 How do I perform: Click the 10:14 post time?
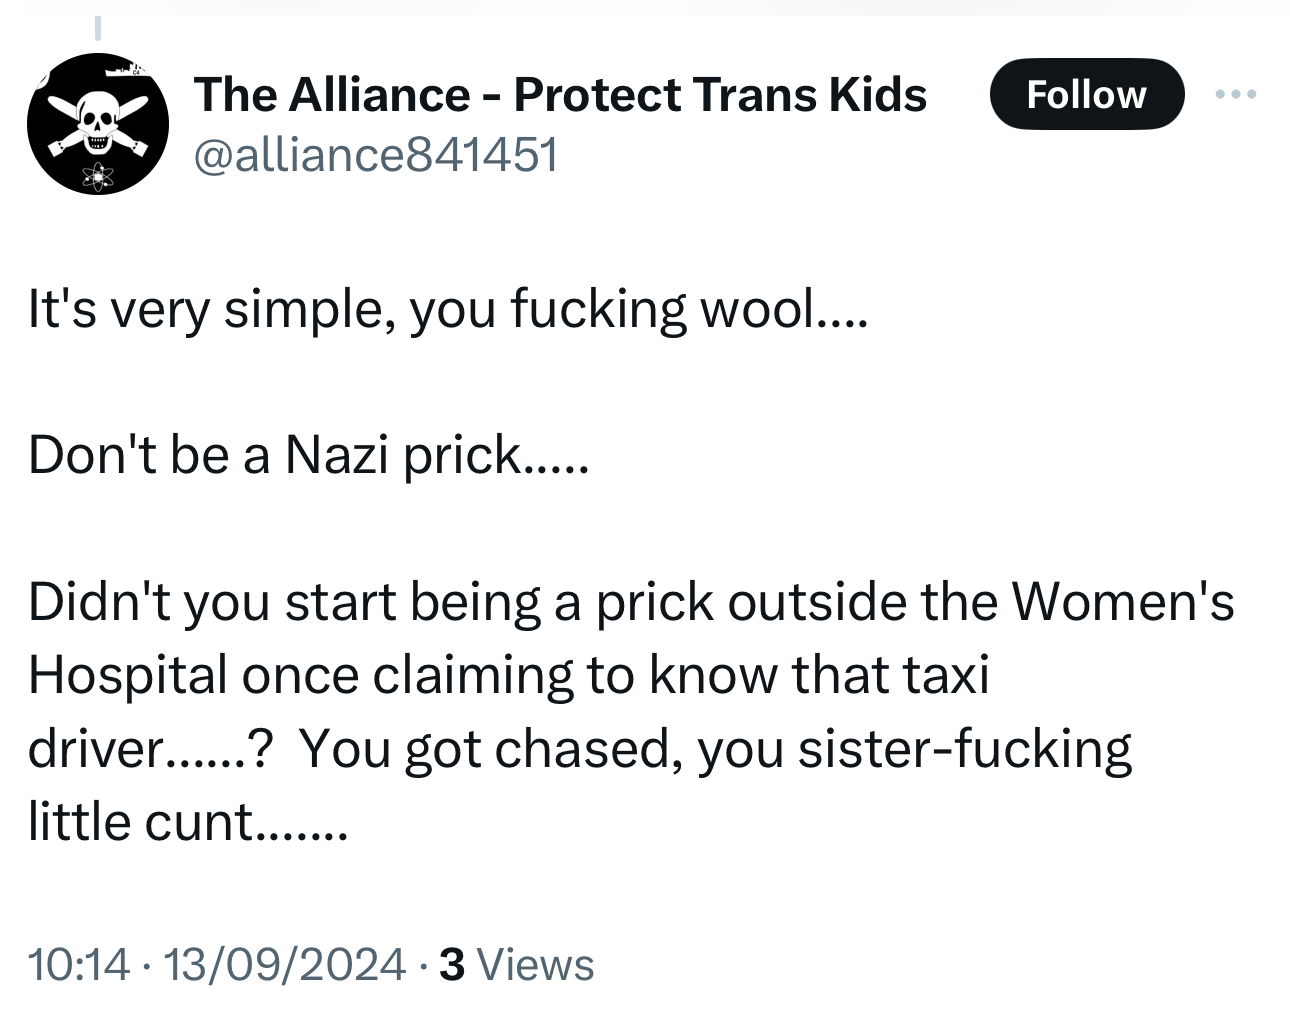(79, 964)
